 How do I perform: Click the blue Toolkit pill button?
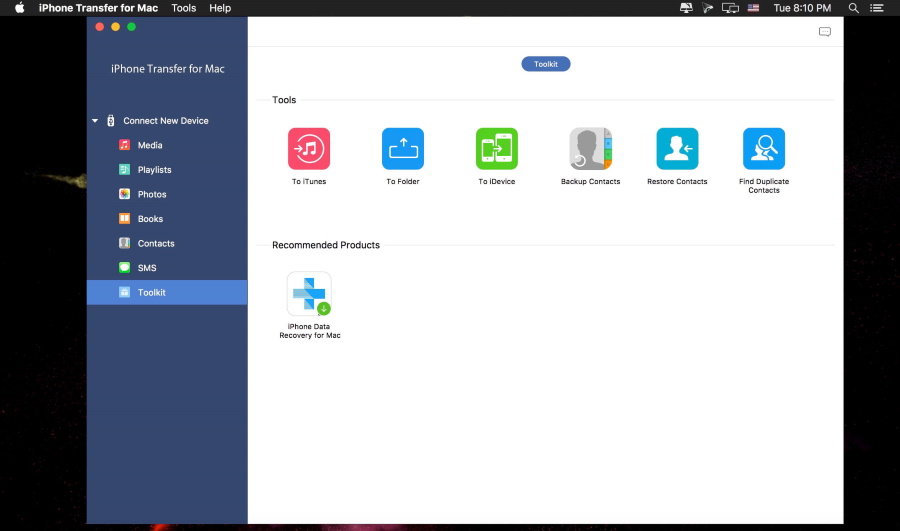pos(546,64)
